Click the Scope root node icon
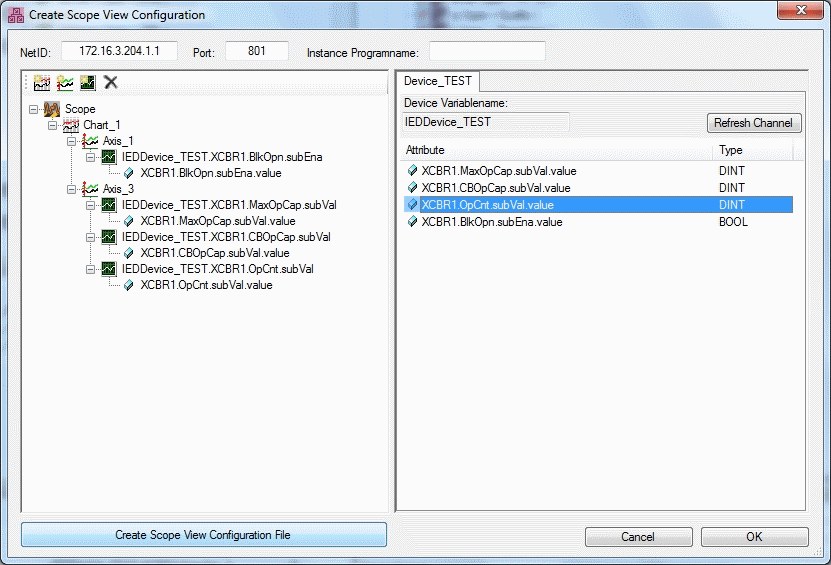 (x=52, y=109)
